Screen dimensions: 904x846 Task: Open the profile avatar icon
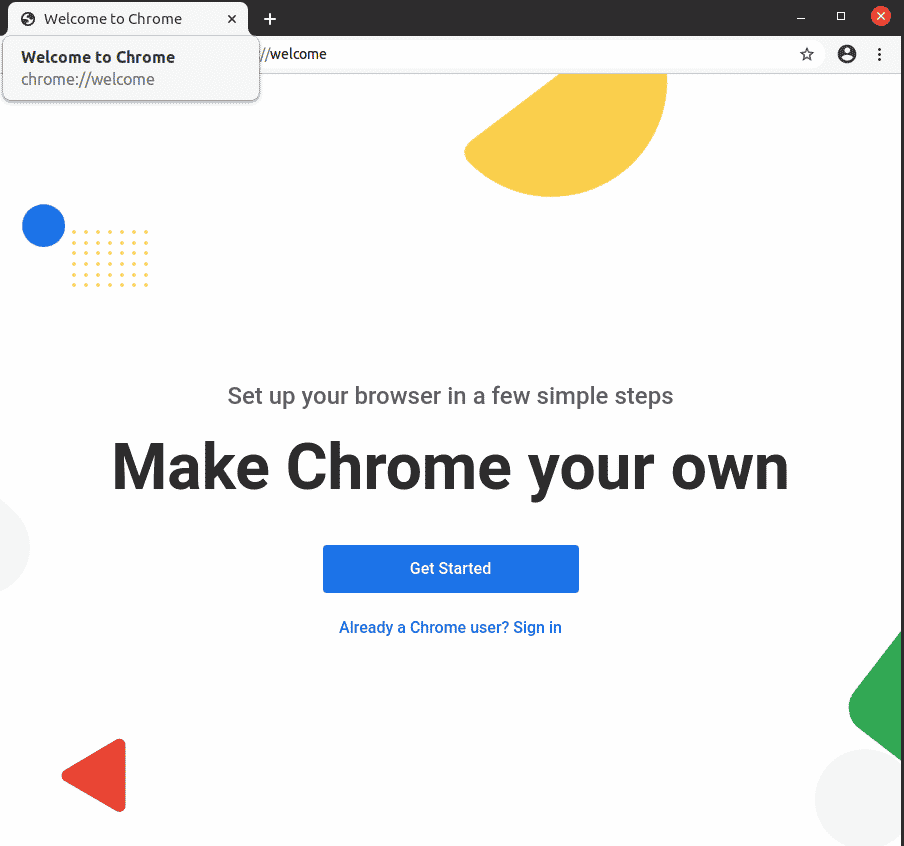click(x=847, y=55)
